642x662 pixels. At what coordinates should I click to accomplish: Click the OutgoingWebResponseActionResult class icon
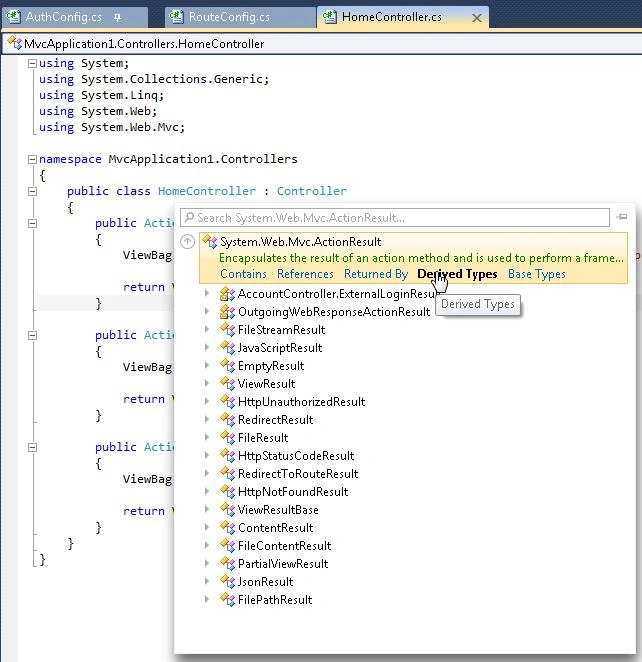click(x=228, y=312)
